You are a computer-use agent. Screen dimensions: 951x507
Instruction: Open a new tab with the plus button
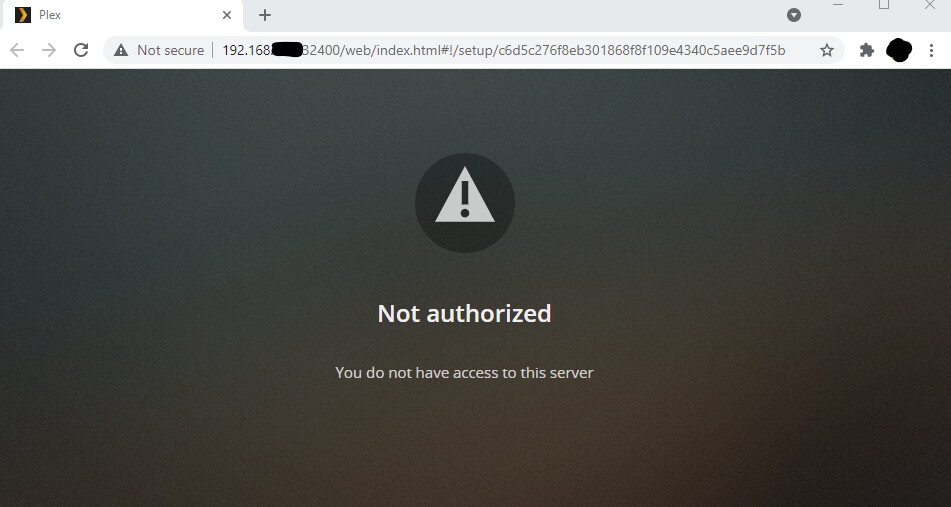point(264,15)
